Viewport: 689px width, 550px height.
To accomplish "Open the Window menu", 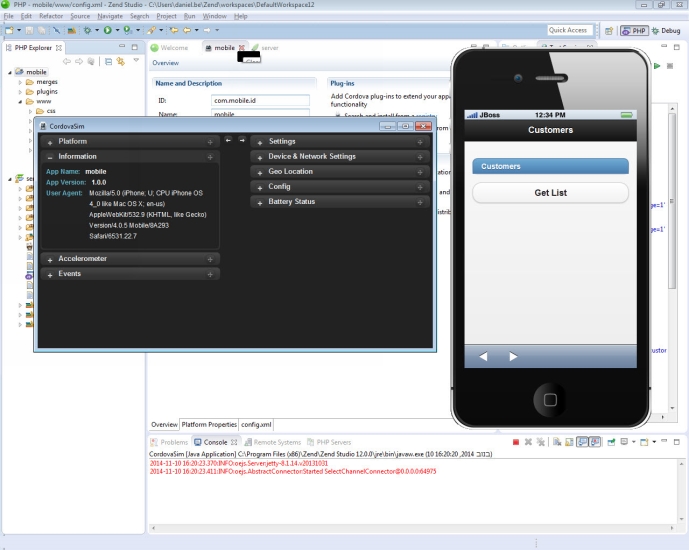I will point(214,16).
